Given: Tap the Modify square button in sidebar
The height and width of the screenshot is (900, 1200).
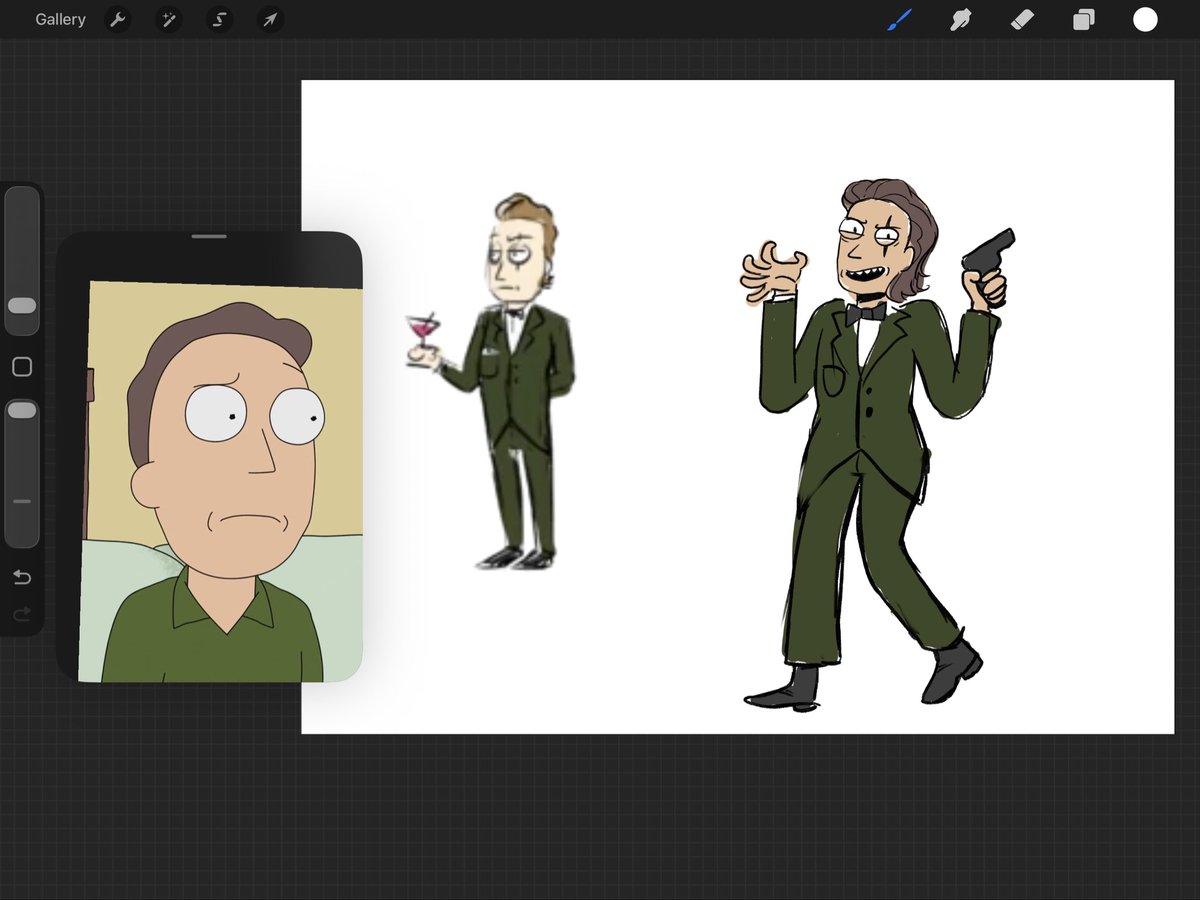Looking at the screenshot, I should pyautogui.click(x=22, y=367).
